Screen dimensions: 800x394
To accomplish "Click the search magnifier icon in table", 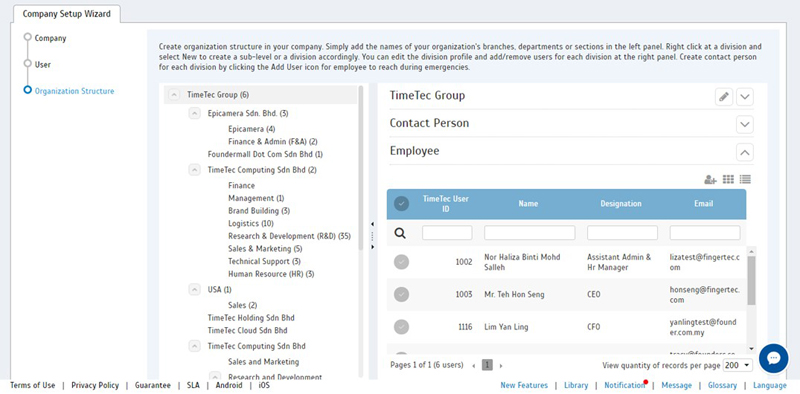I will (401, 233).
